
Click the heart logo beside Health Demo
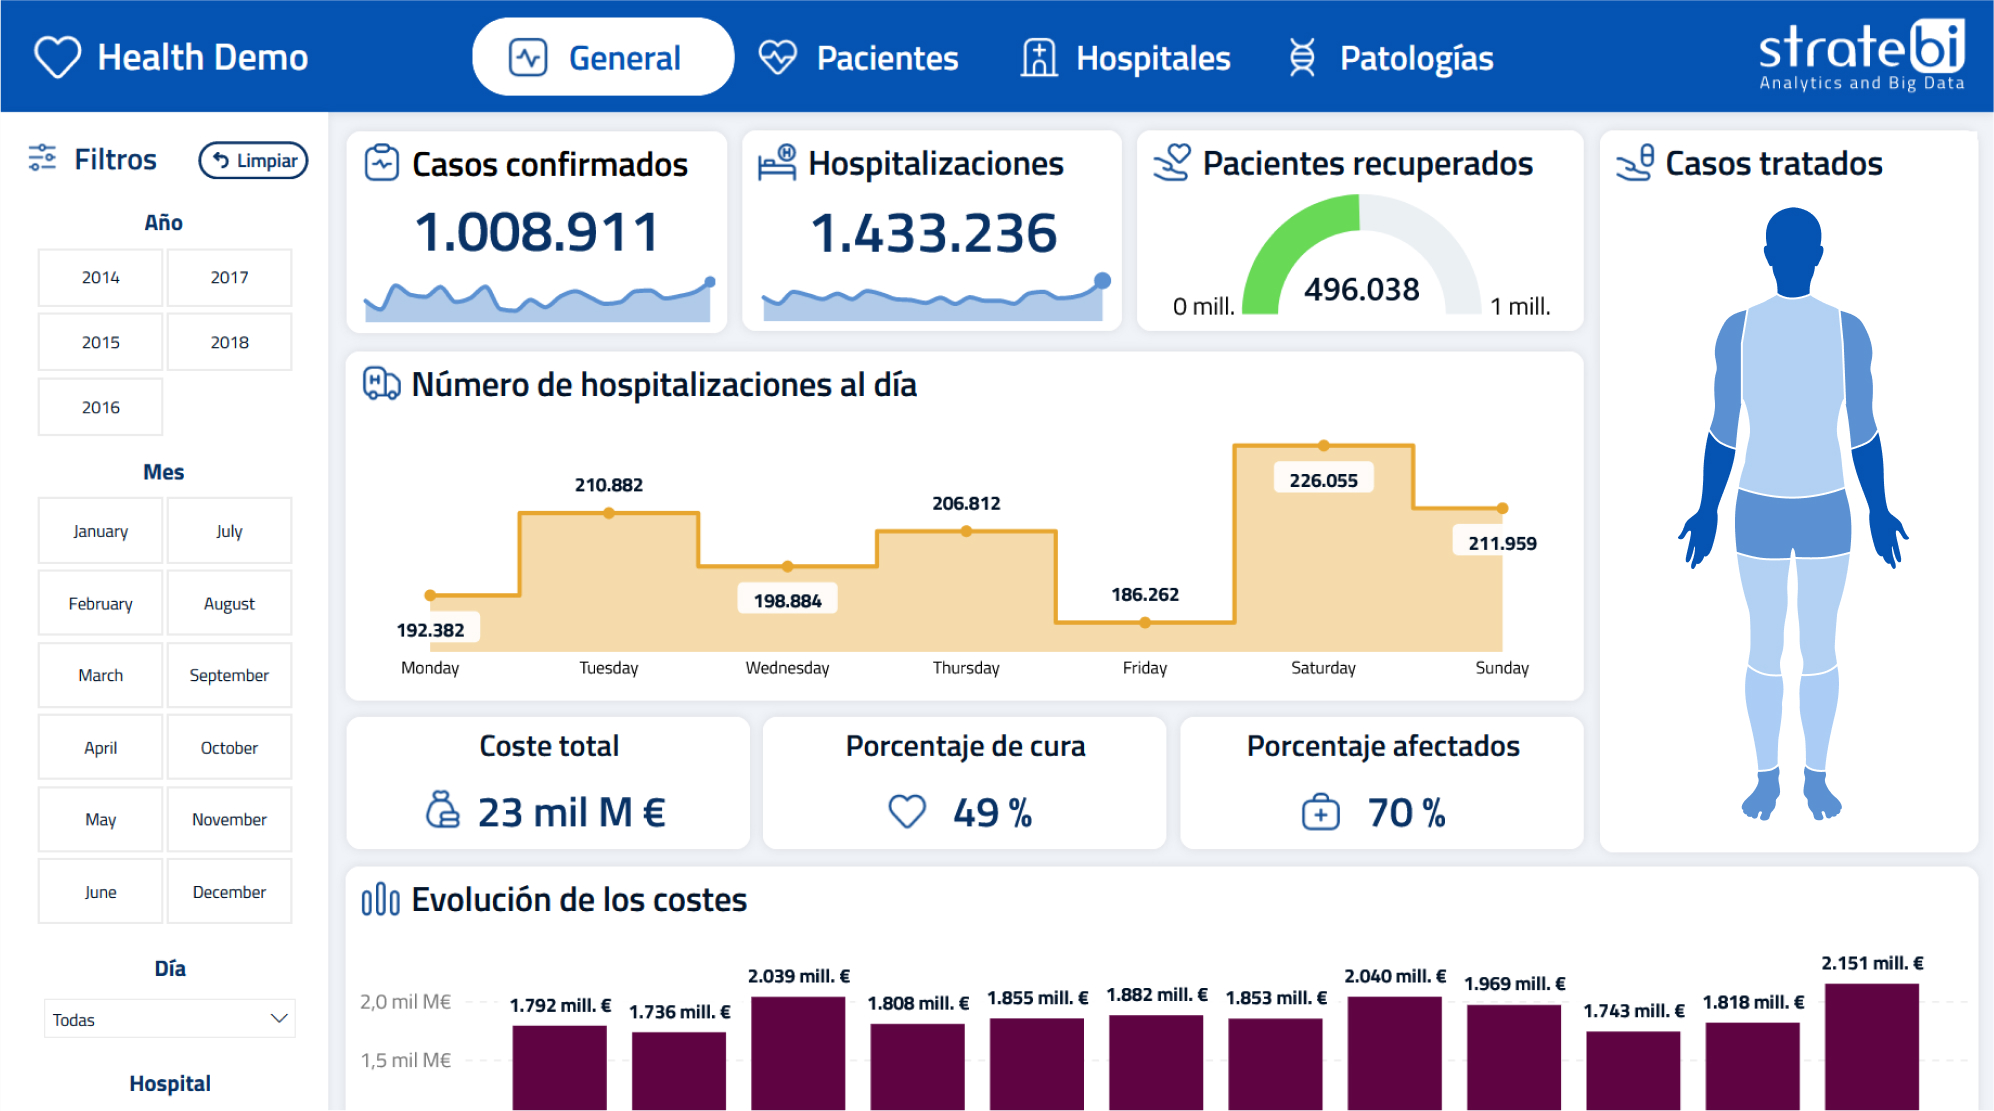click(x=57, y=57)
